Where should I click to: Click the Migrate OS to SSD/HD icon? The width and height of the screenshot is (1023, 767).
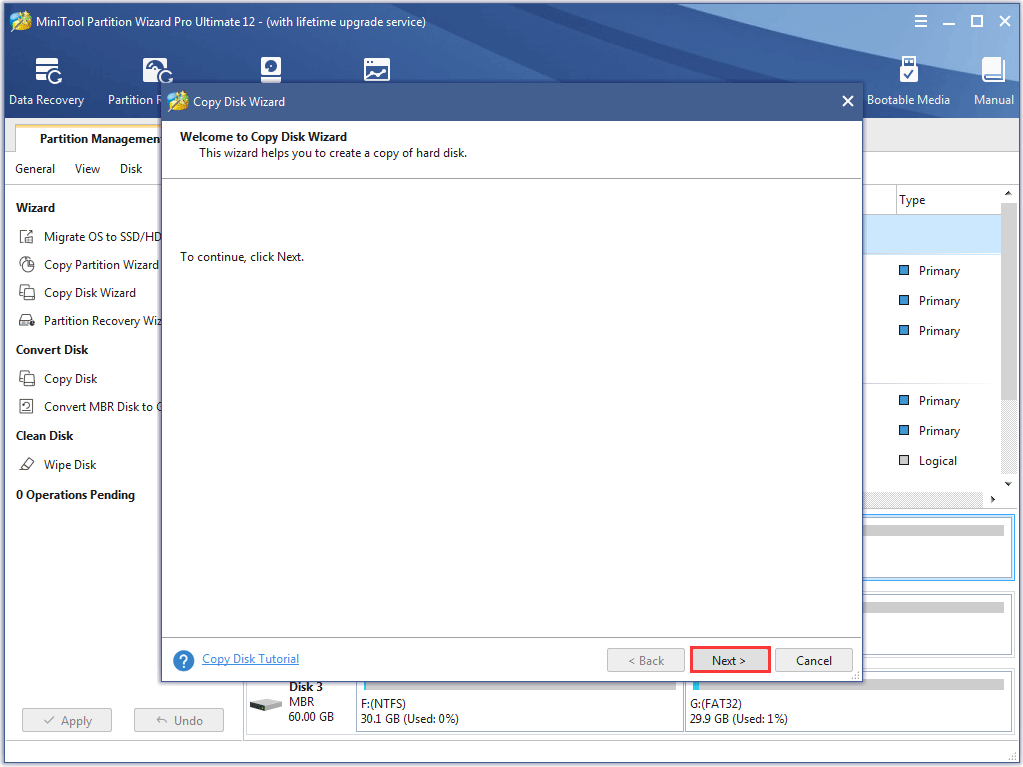pos(26,236)
